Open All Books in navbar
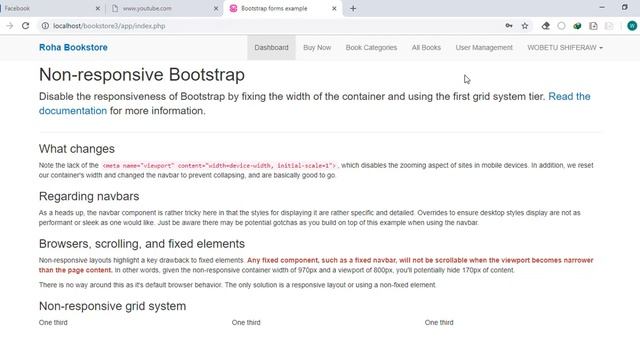The width and height of the screenshot is (640, 360). click(x=426, y=47)
